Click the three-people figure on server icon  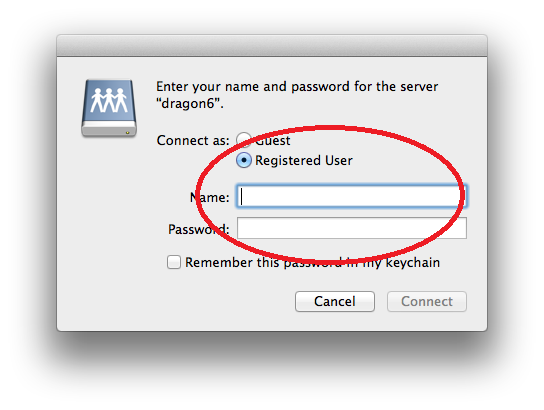[x=109, y=100]
